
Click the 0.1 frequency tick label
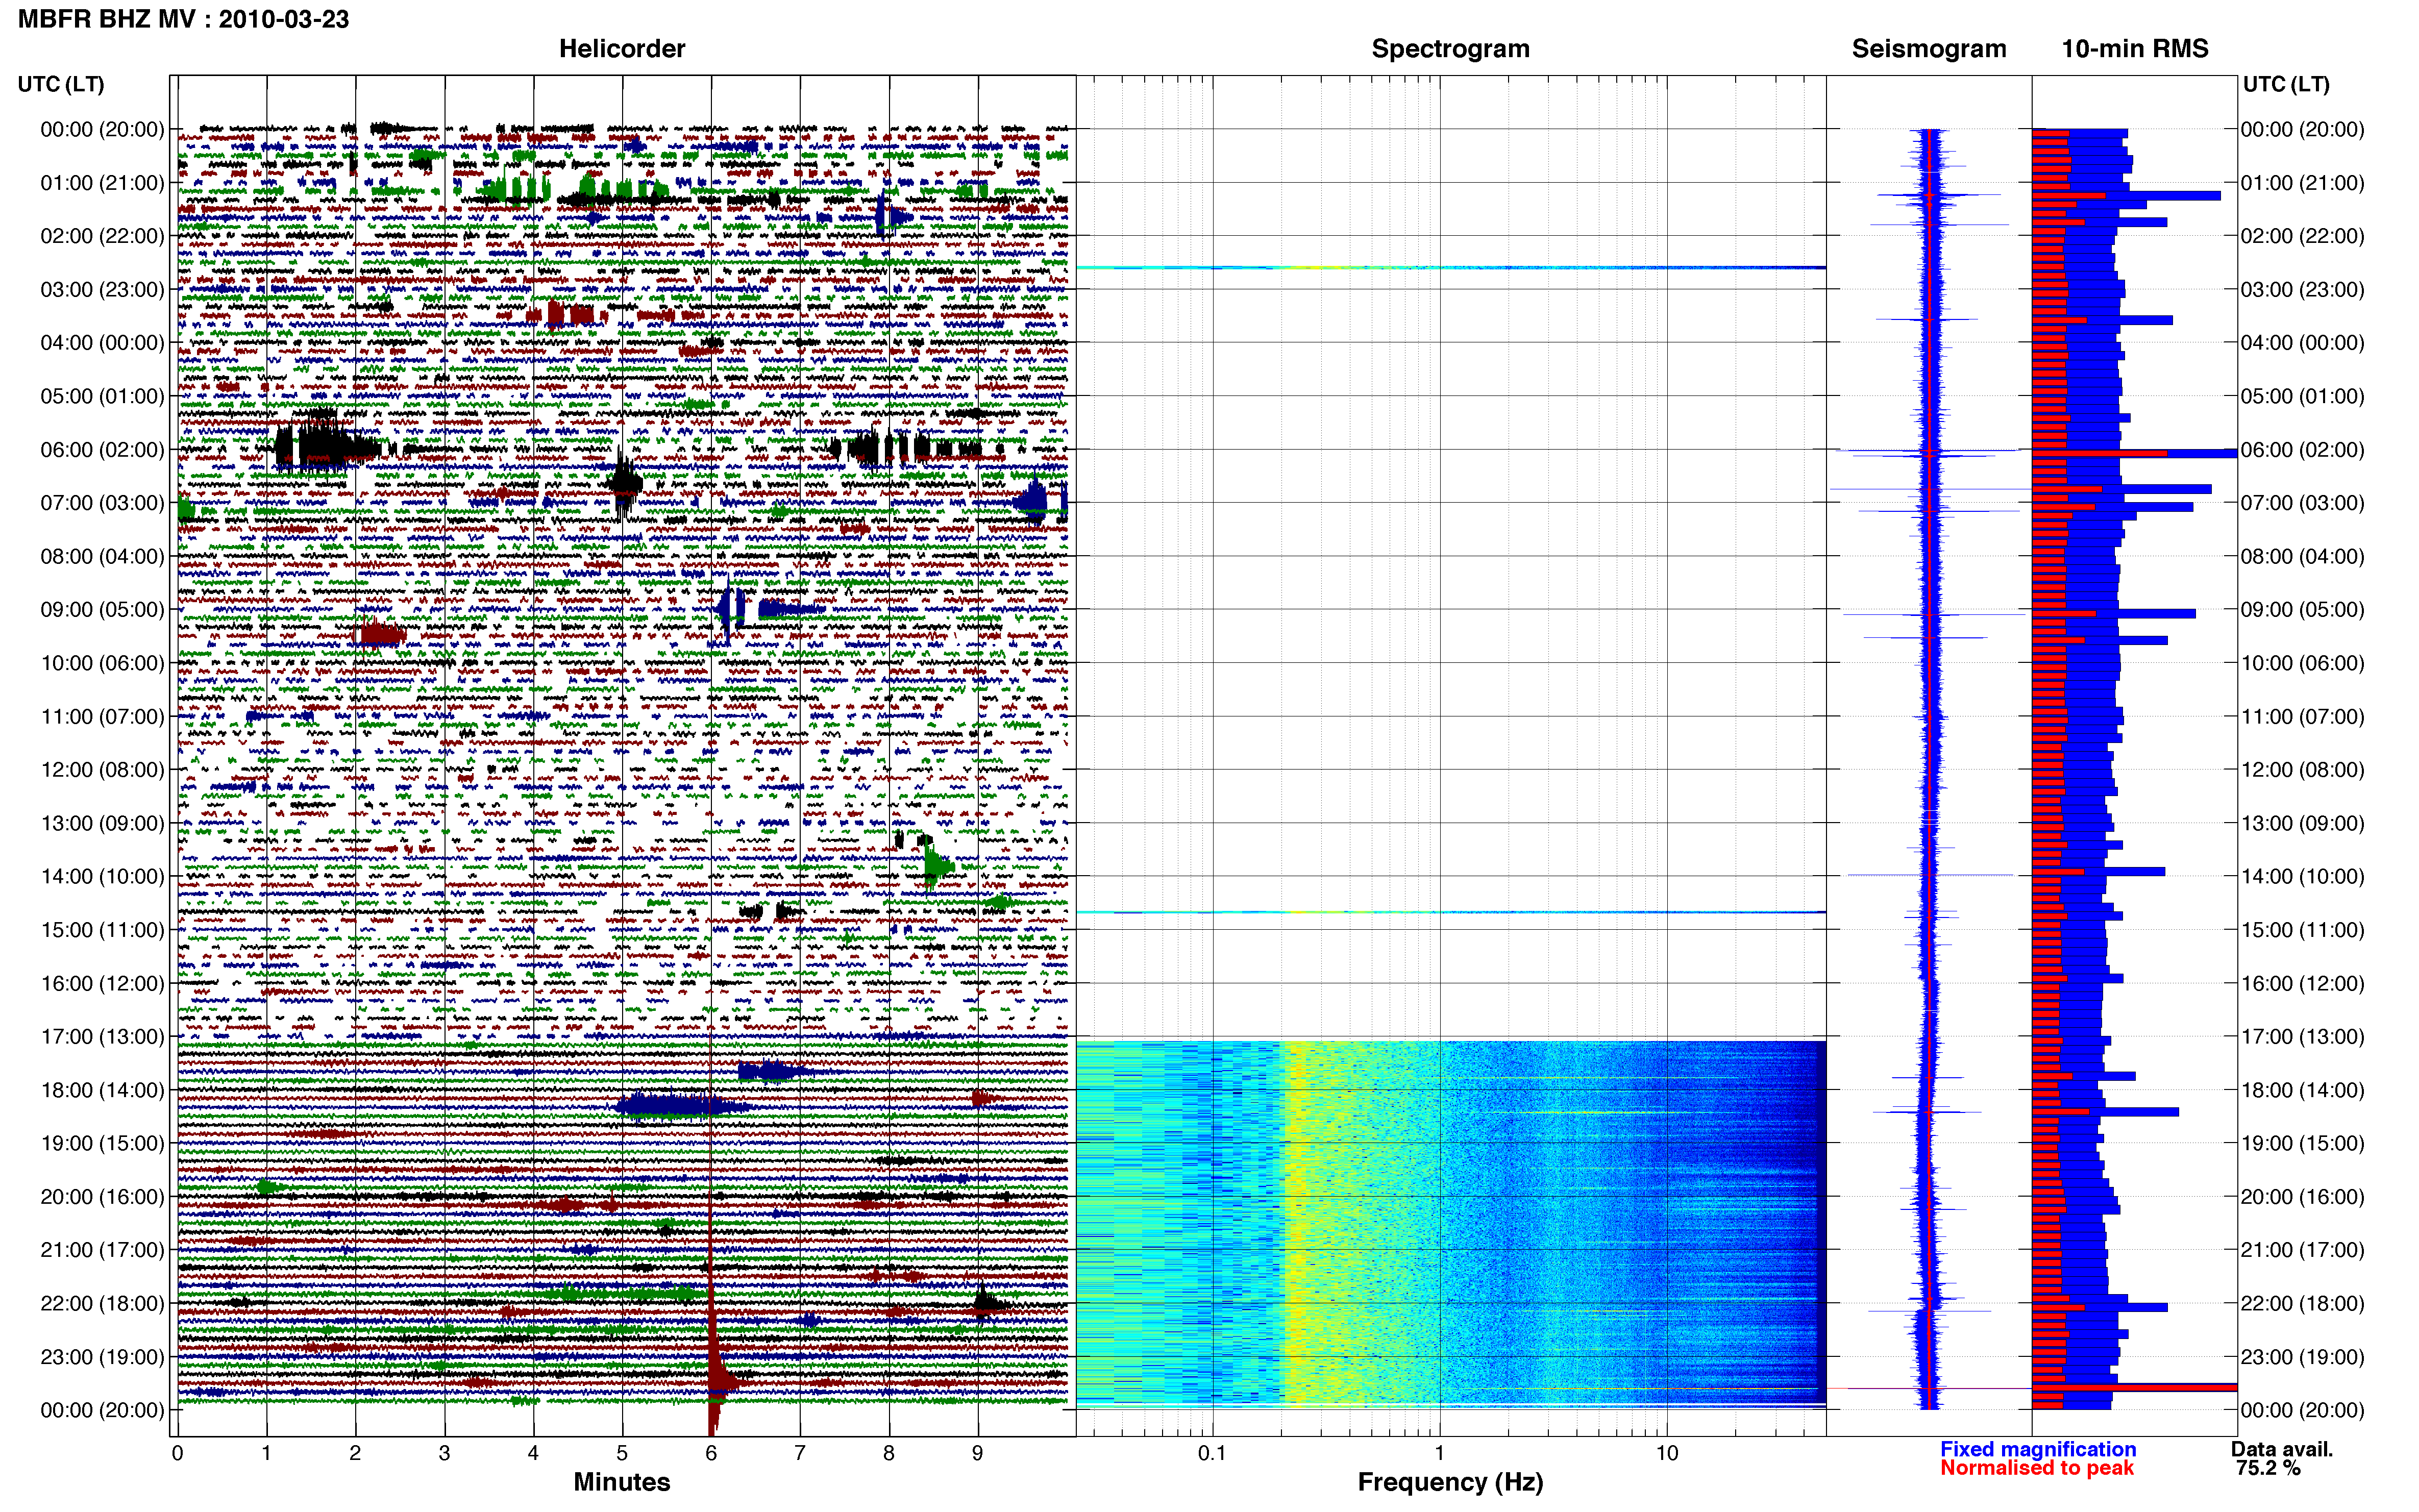coord(1212,1452)
